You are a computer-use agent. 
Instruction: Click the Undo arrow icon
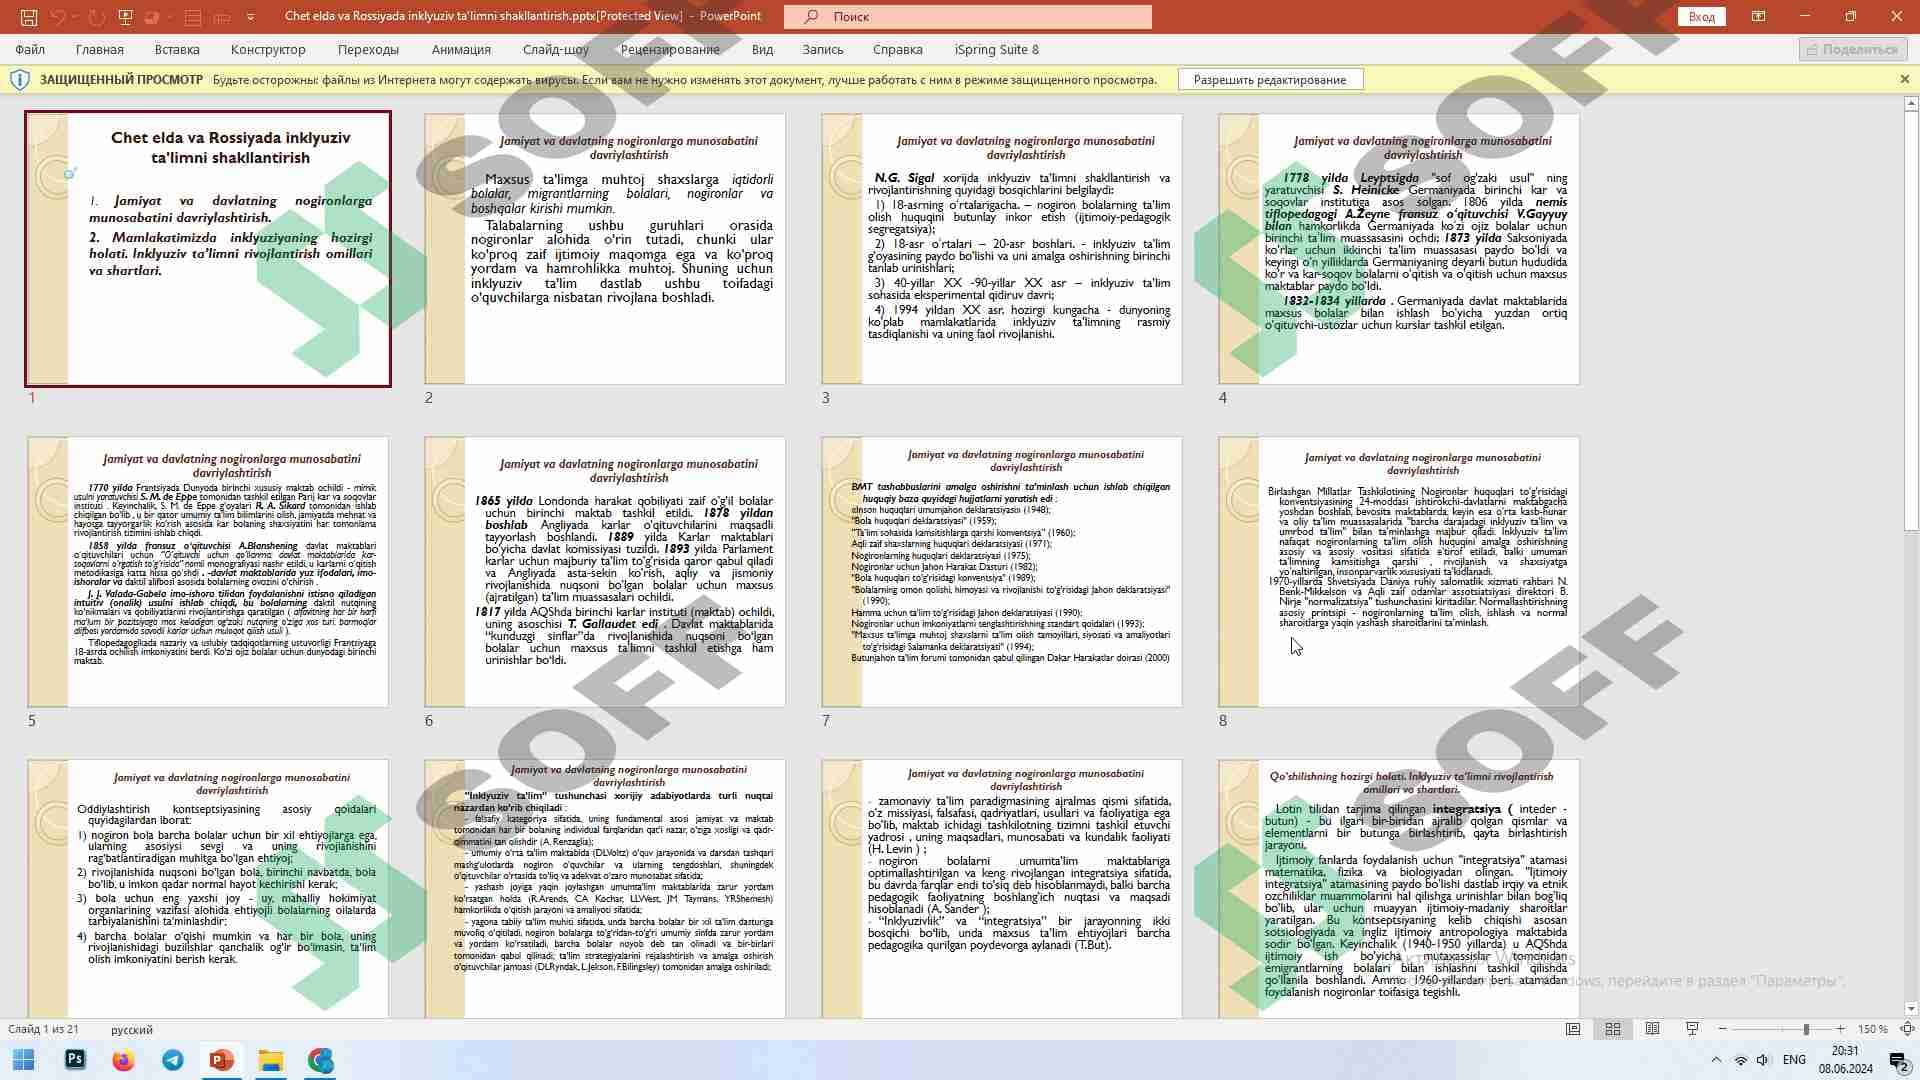coord(58,17)
